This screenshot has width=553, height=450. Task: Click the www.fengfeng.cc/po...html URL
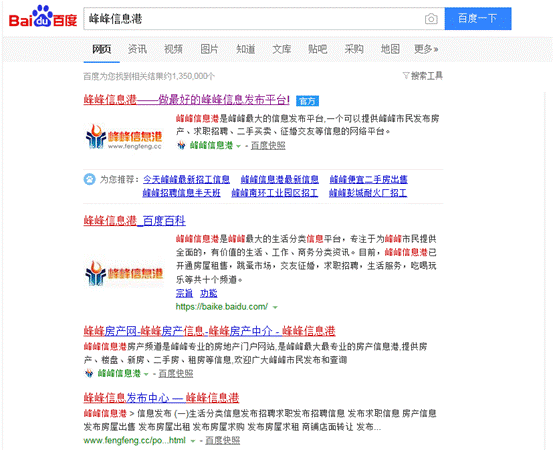(134, 440)
